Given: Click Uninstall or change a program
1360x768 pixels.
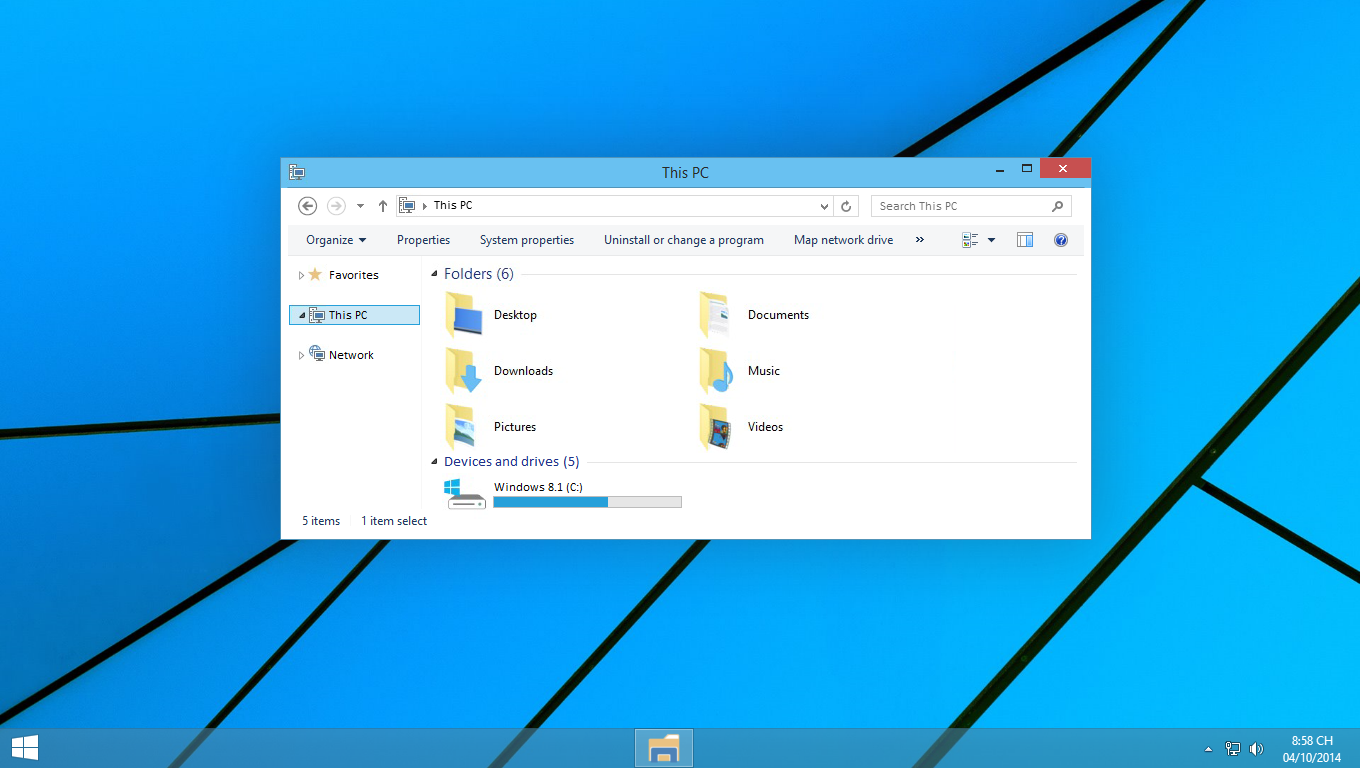Looking at the screenshot, I should coord(684,240).
